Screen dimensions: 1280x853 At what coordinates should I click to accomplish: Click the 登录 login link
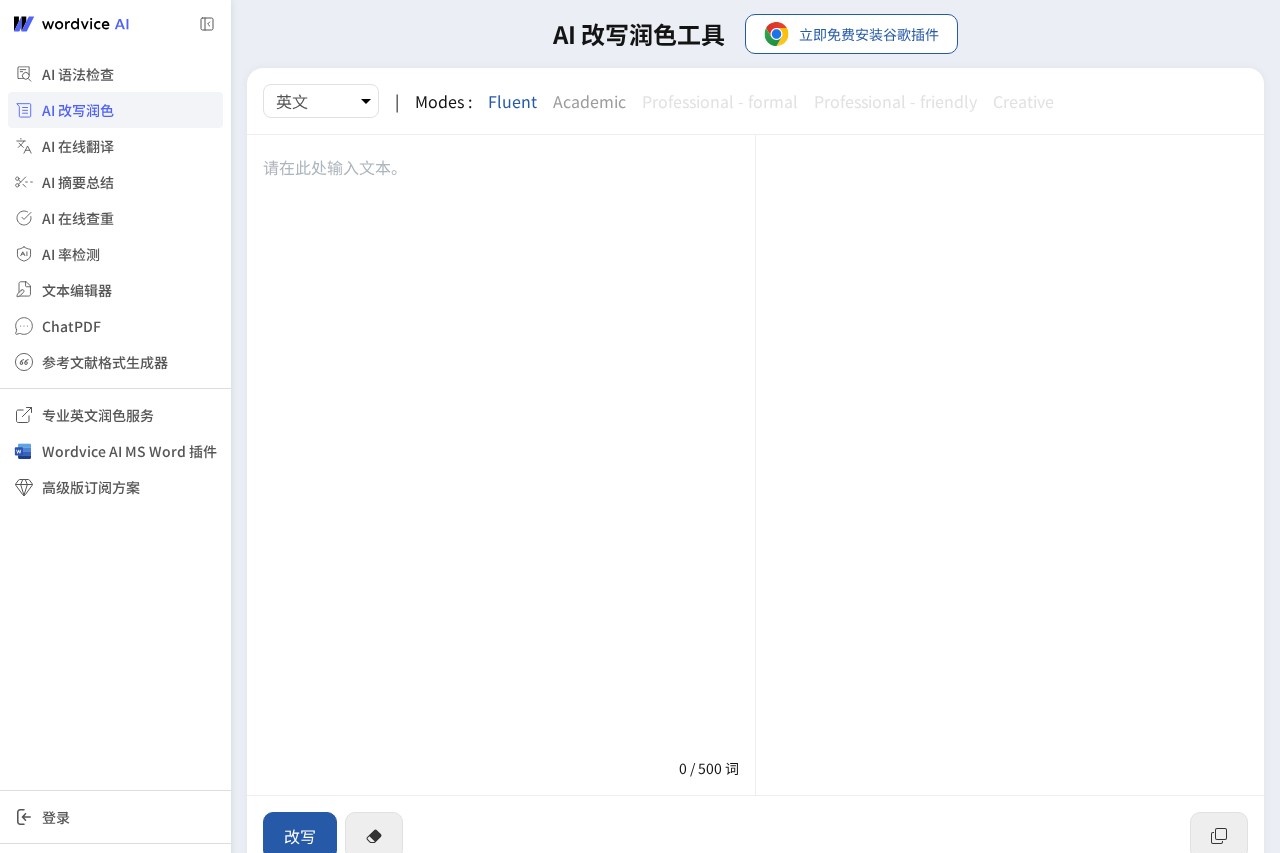56,817
